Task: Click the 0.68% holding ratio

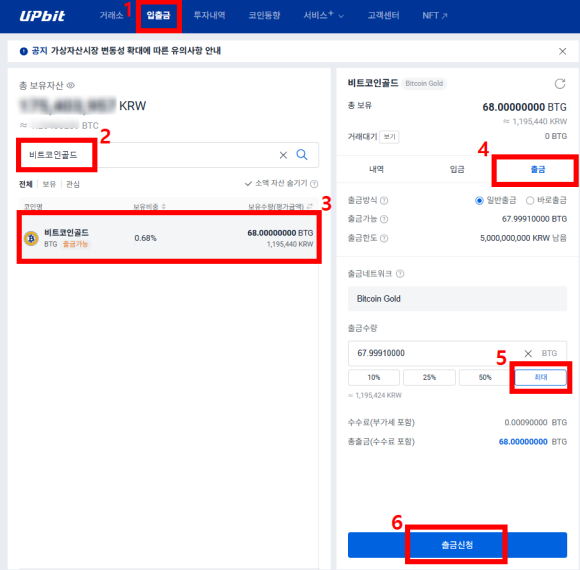Action: click(145, 238)
